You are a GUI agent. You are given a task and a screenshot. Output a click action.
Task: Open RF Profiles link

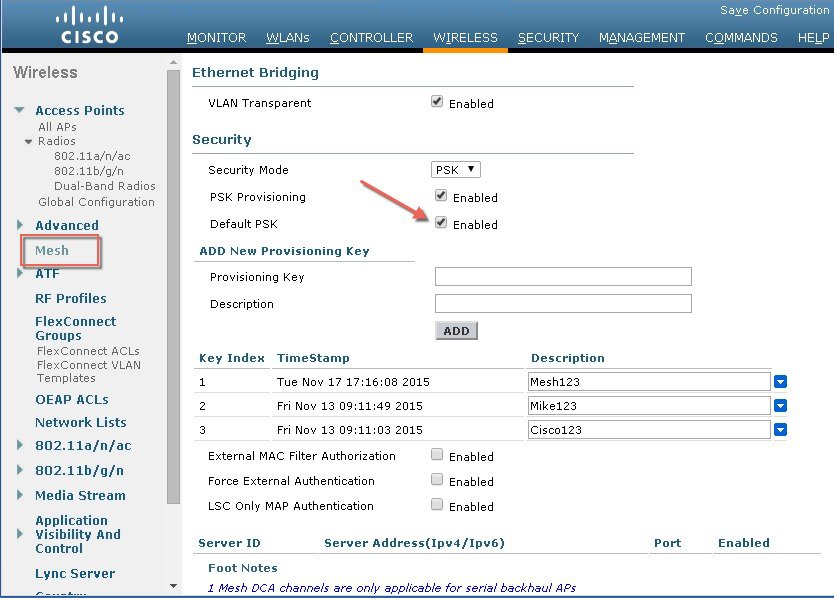tap(71, 298)
